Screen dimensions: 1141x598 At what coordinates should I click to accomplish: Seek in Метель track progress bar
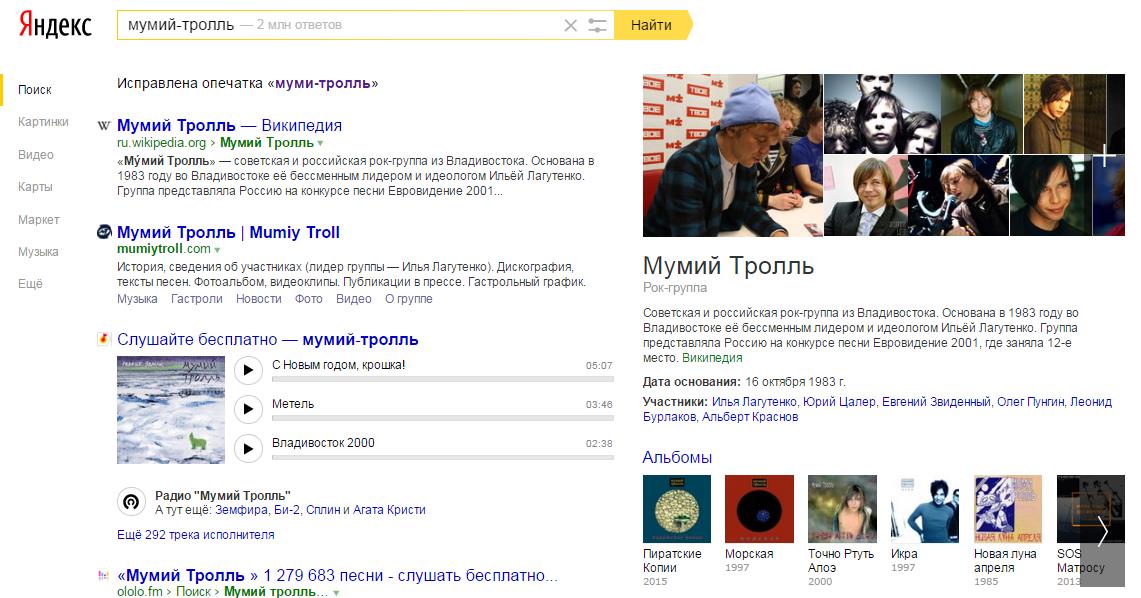(442, 418)
